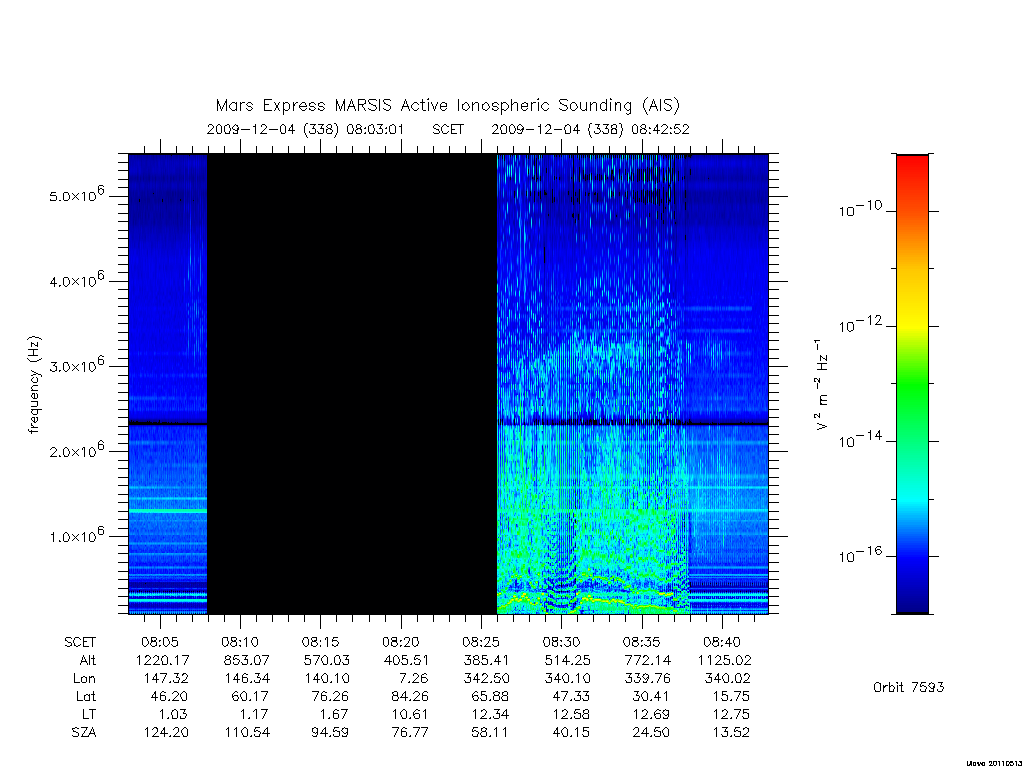
Task: Click the 08:30 SCET time tick label
Action: 562,642
